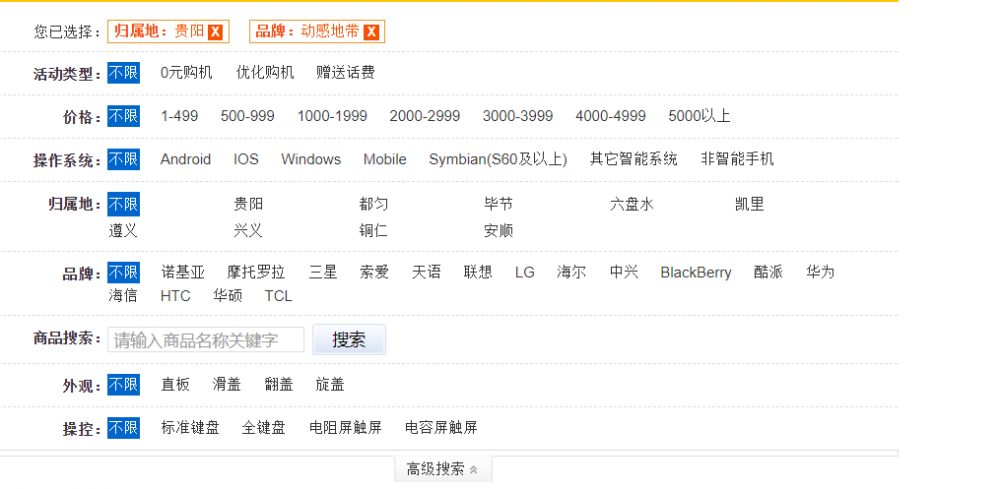Viewport: 1000px width, 489px height.
Task: Choose 标准键盘 control type
Action: (190, 428)
